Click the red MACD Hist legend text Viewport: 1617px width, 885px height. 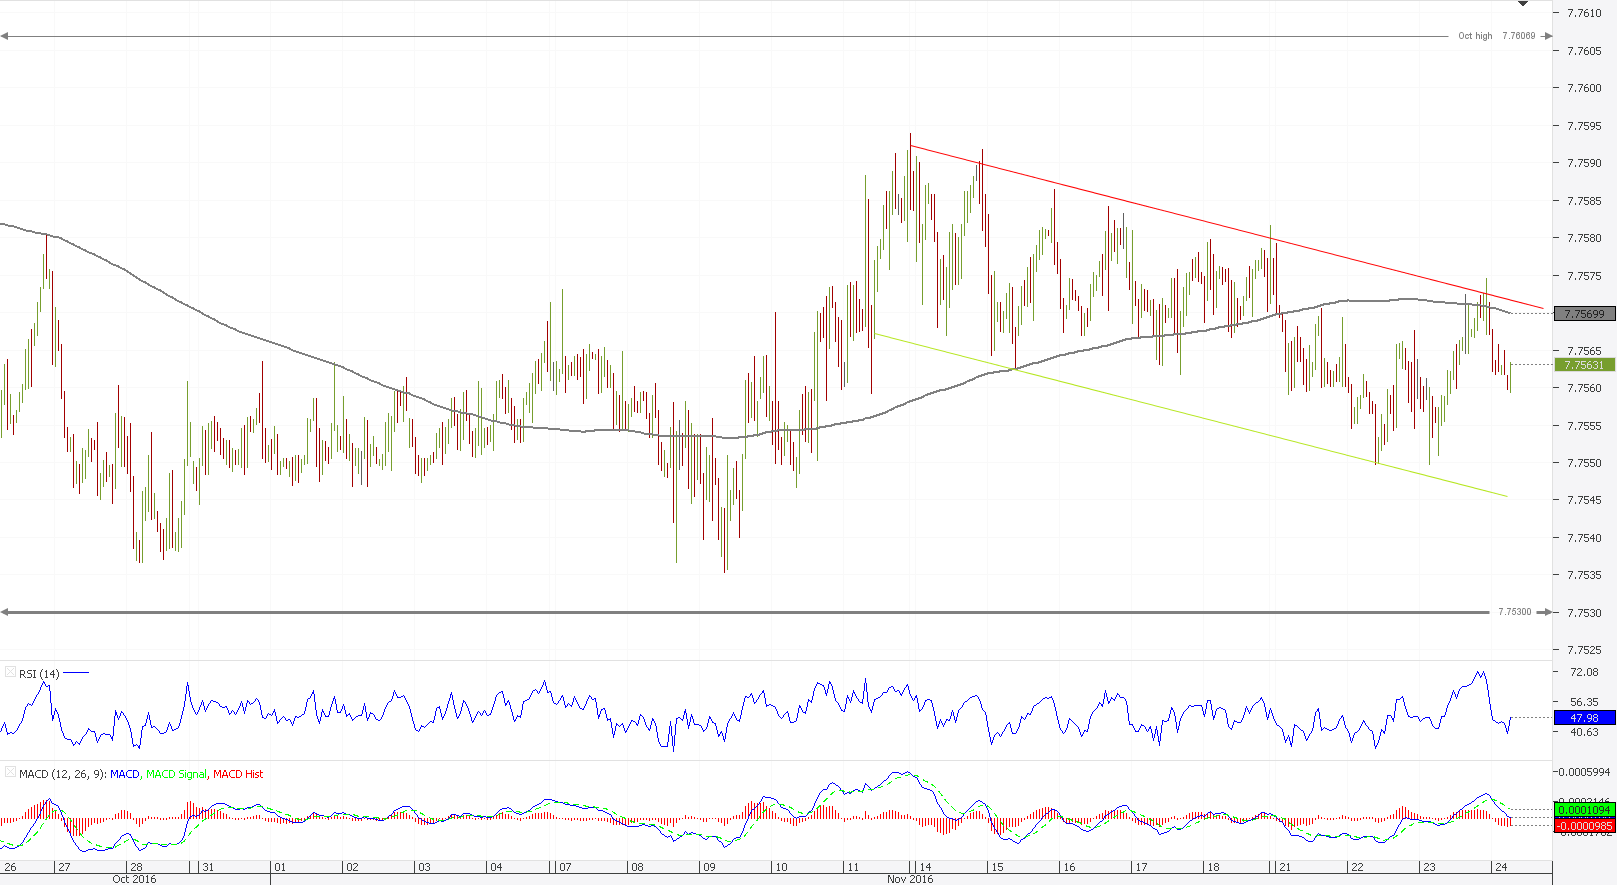click(238, 774)
